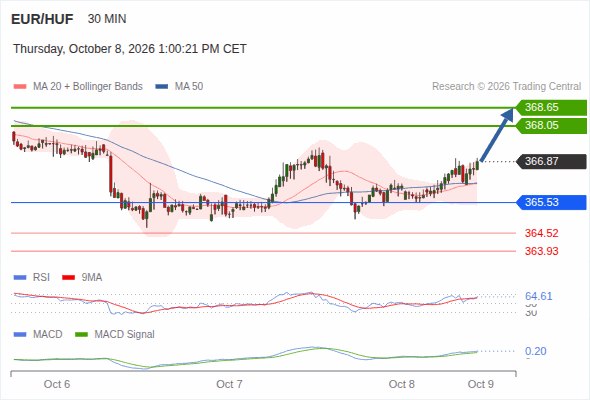Click the MACD Signal green legend marker
590x400 pixels.
(81, 335)
